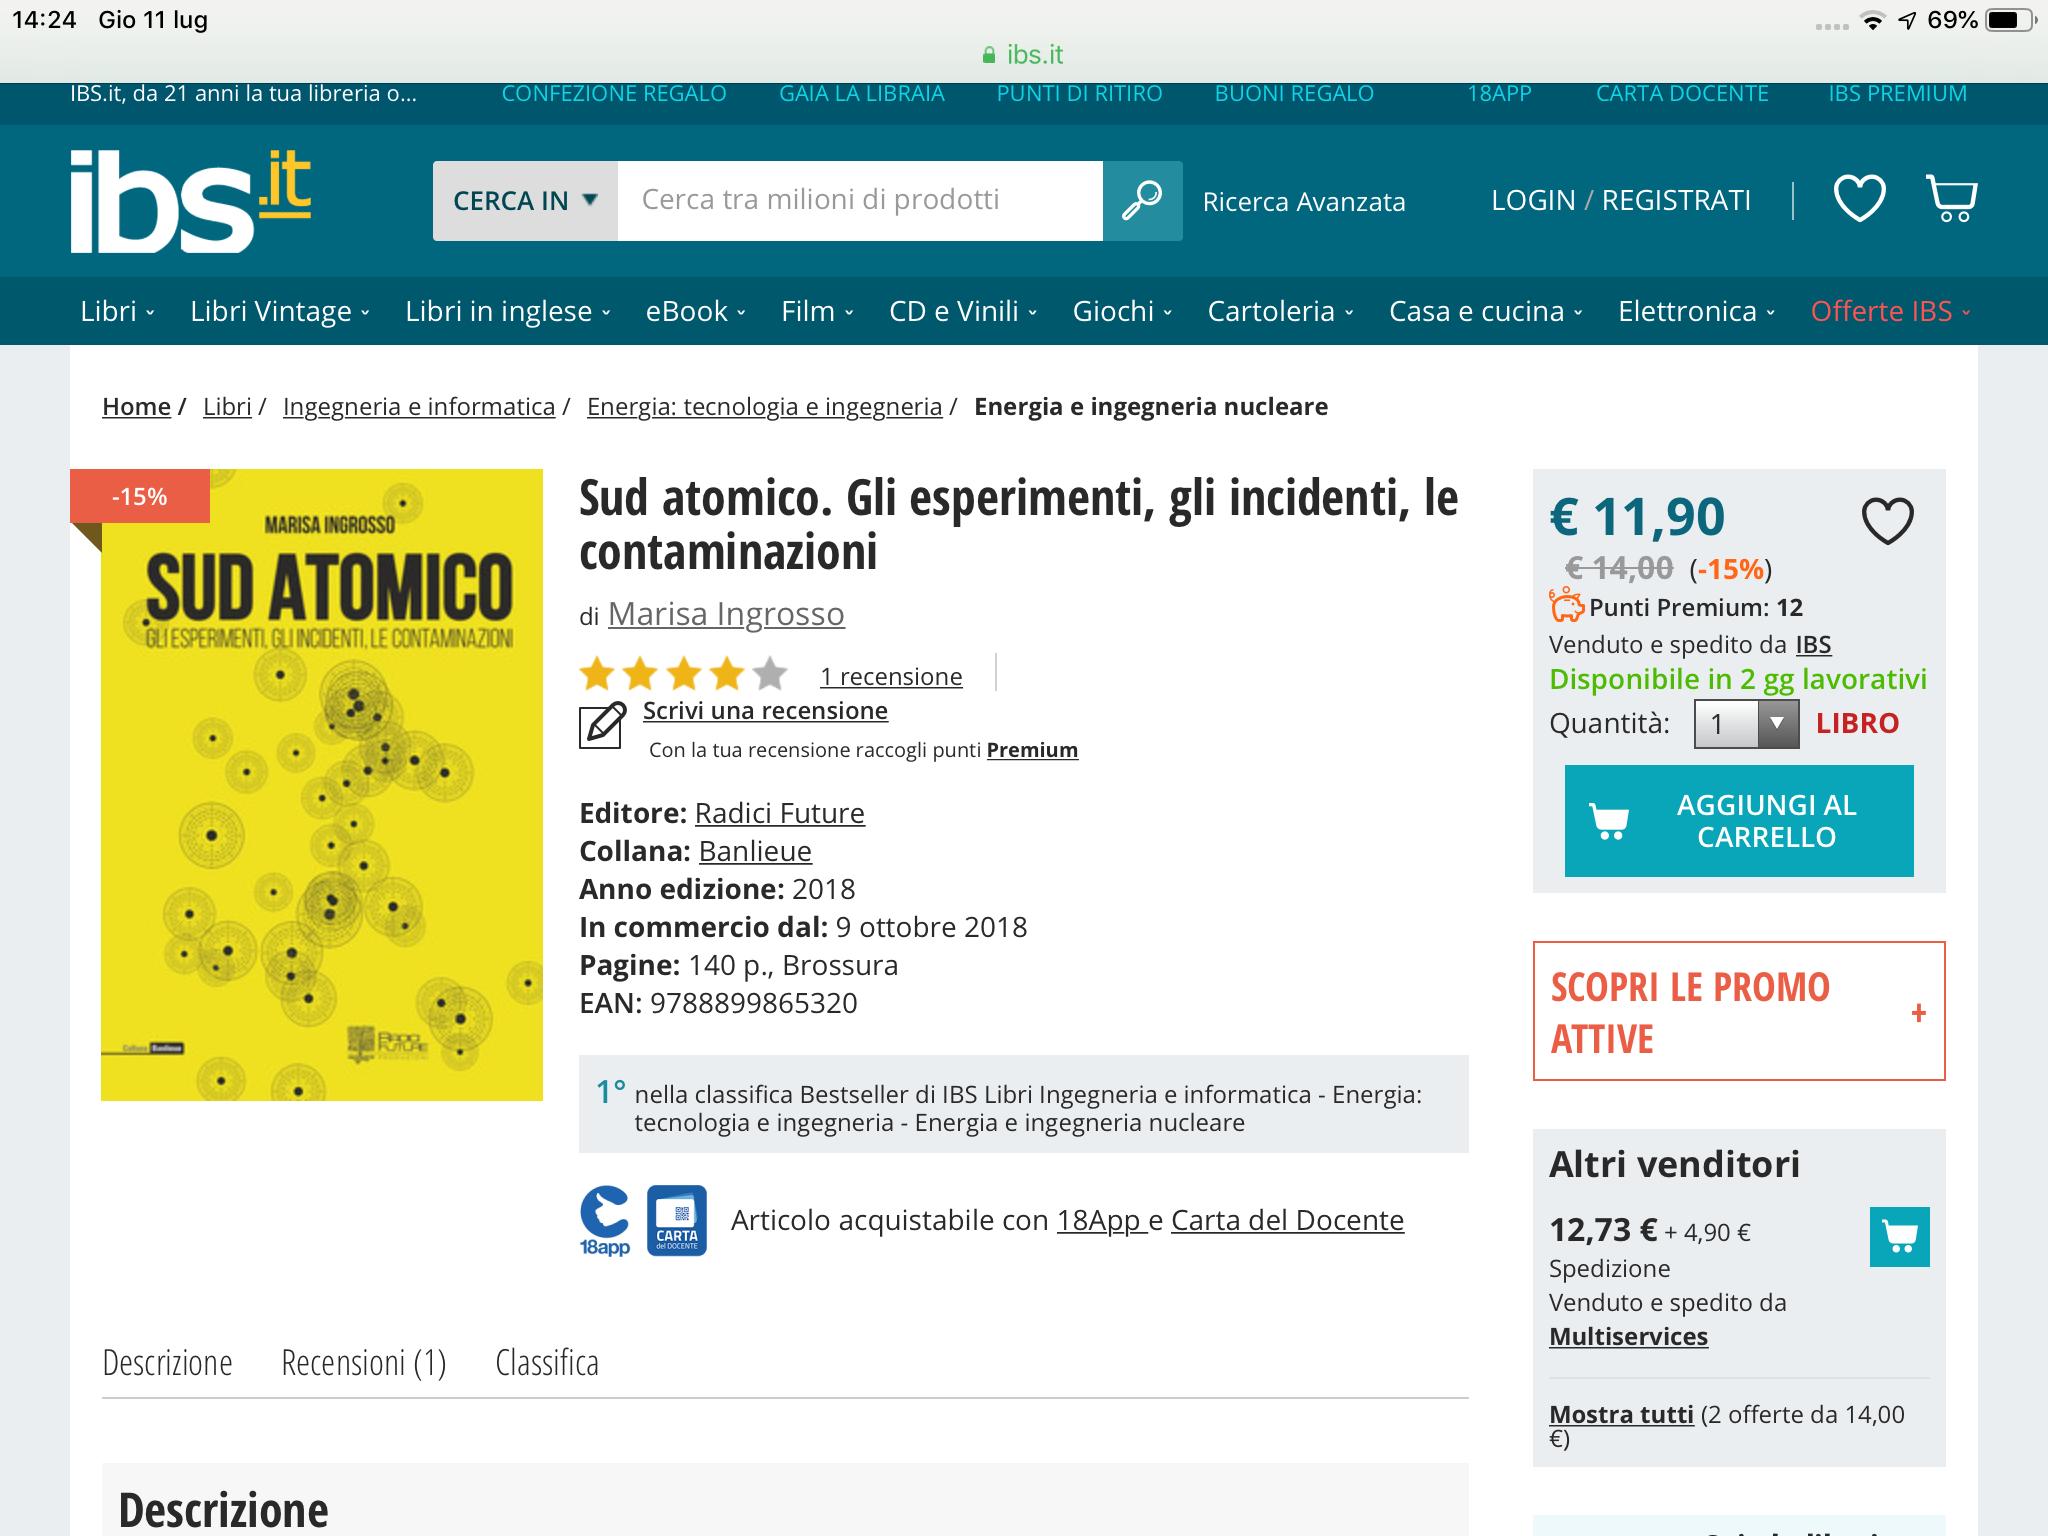Click the magnifier search button
The image size is (2048, 1536).
[1142, 200]
